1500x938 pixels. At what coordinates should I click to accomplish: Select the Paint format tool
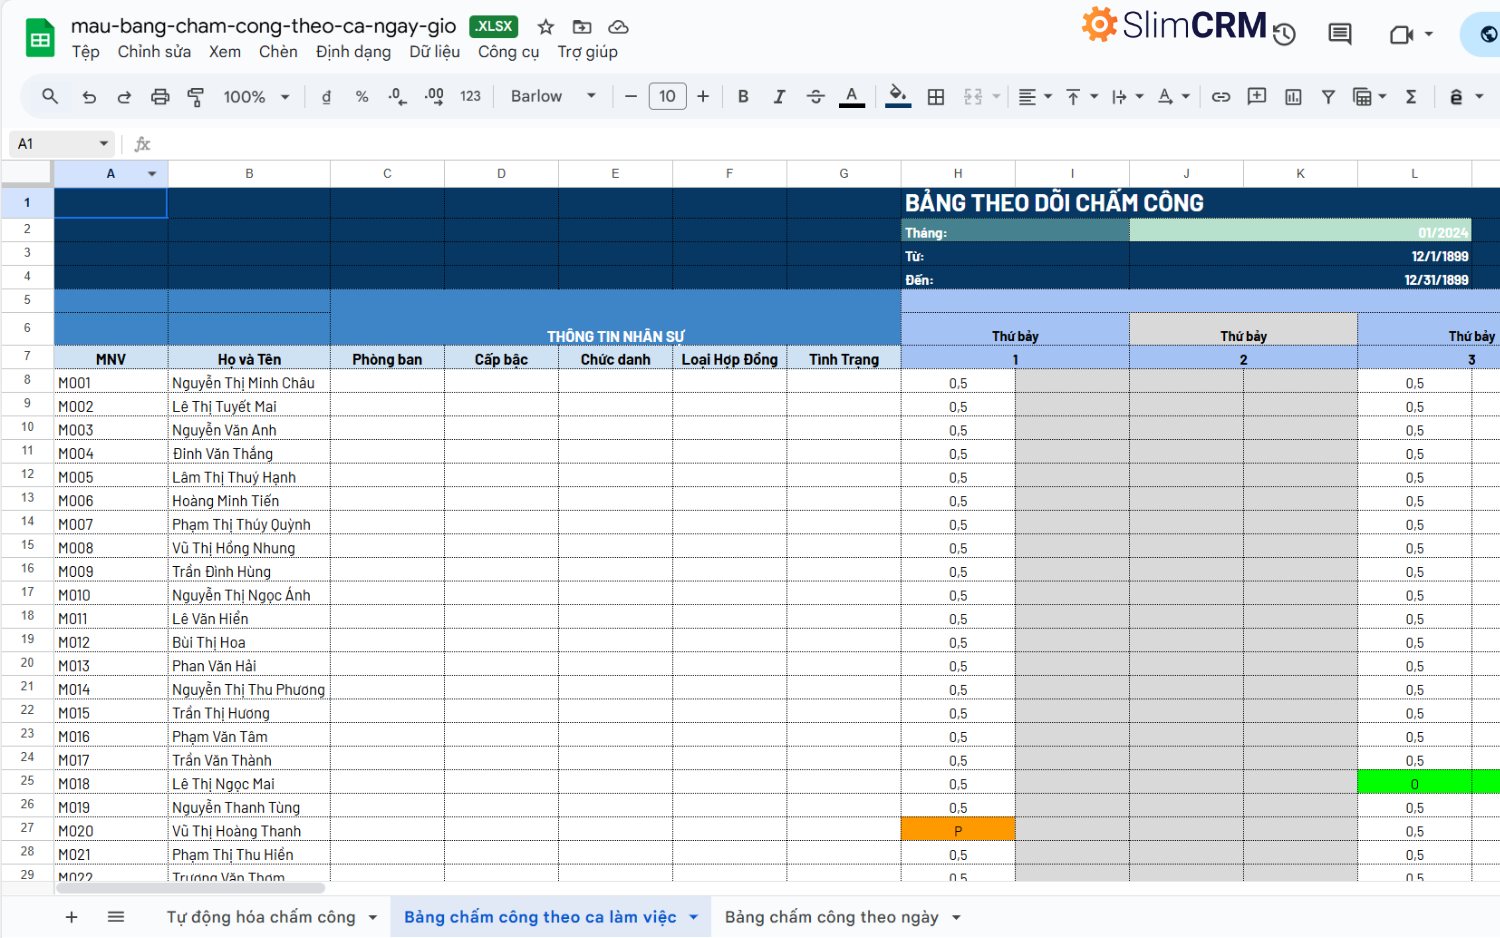(x=196, y=97)
